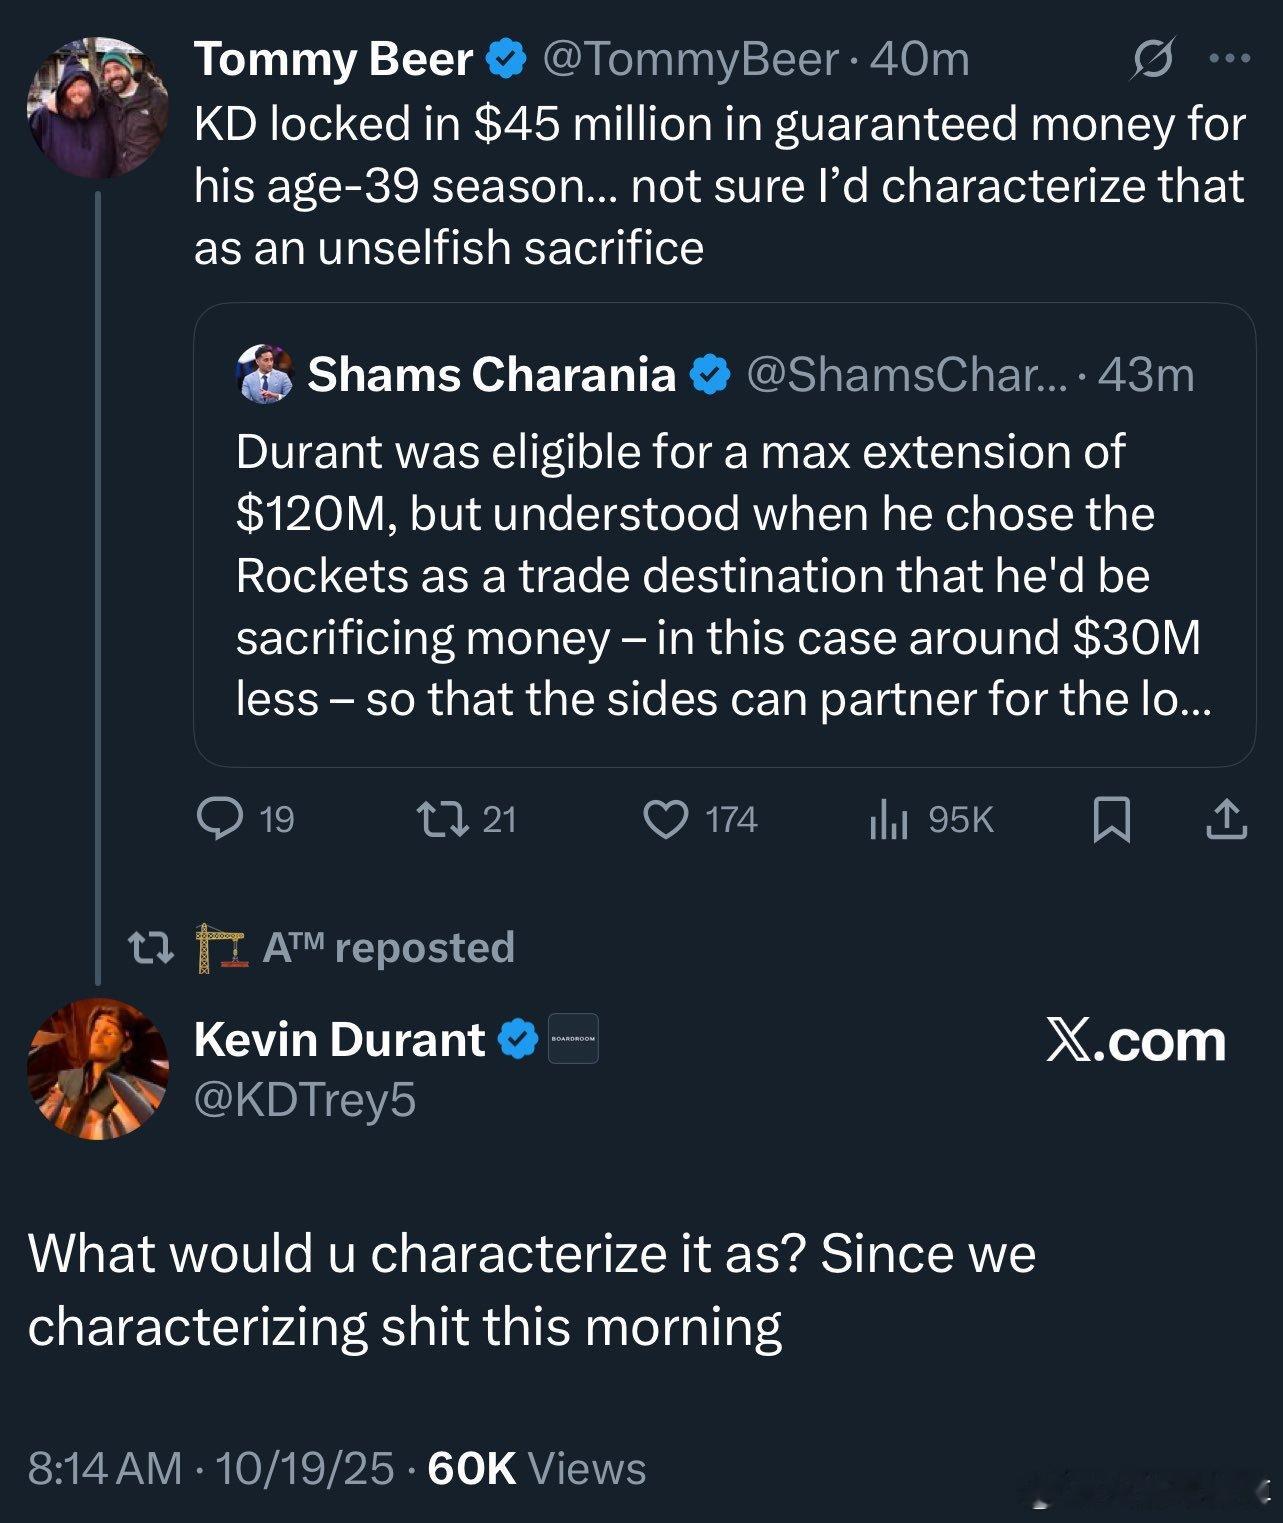Open the Grok slashed-circle icon
Viewport: 1283px width, 1523px height.
[x=1152, y=59]
